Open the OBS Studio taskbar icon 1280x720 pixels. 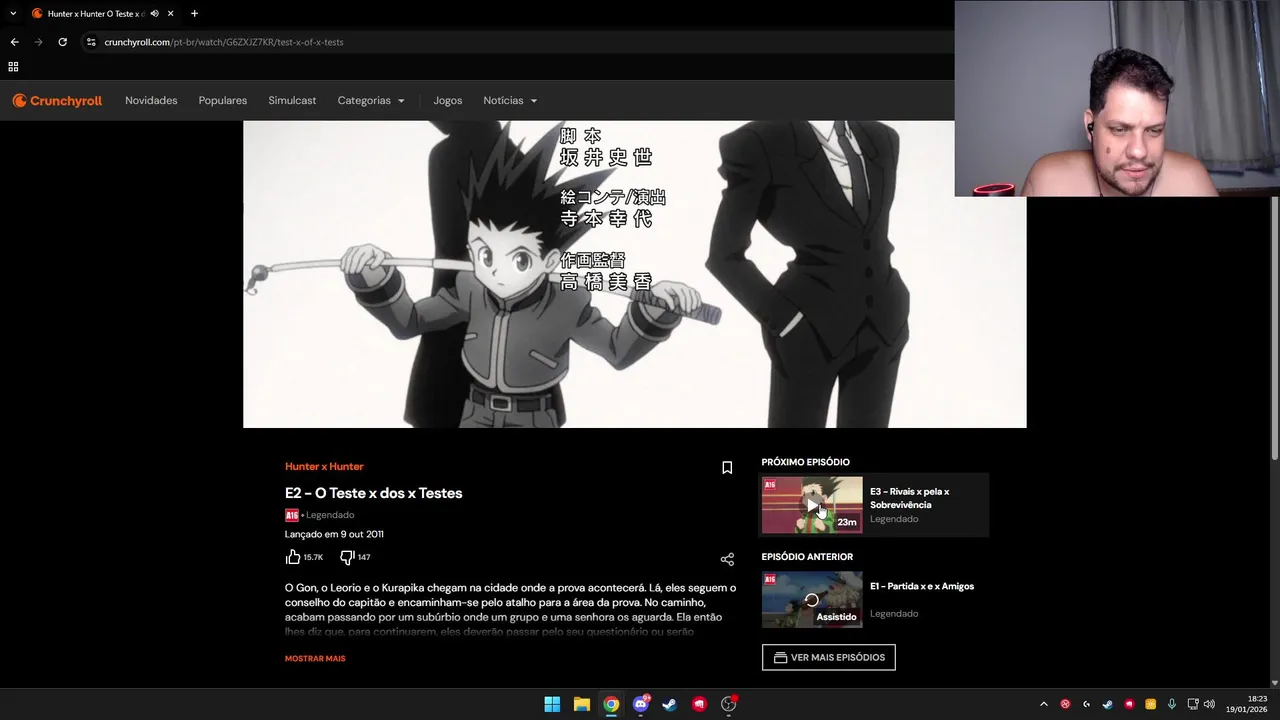click(x=729, y=704)
